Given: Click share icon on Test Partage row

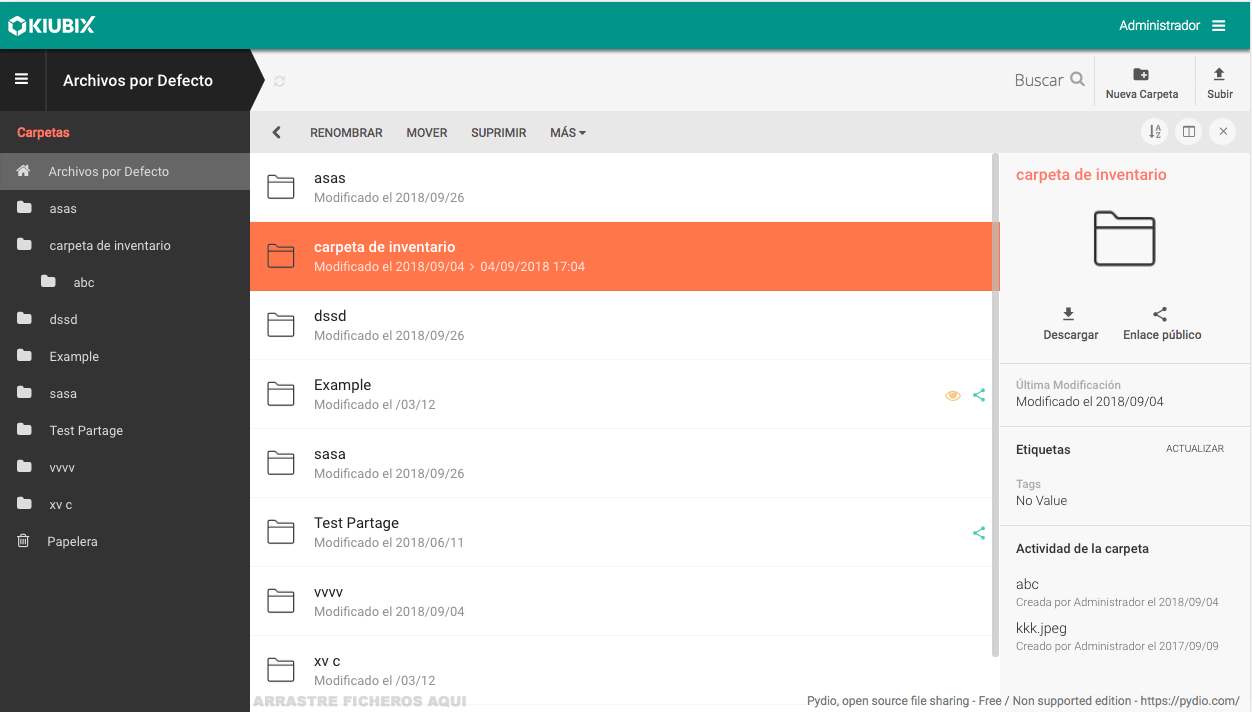Looking at the screenshot, I should pos(979,533).
